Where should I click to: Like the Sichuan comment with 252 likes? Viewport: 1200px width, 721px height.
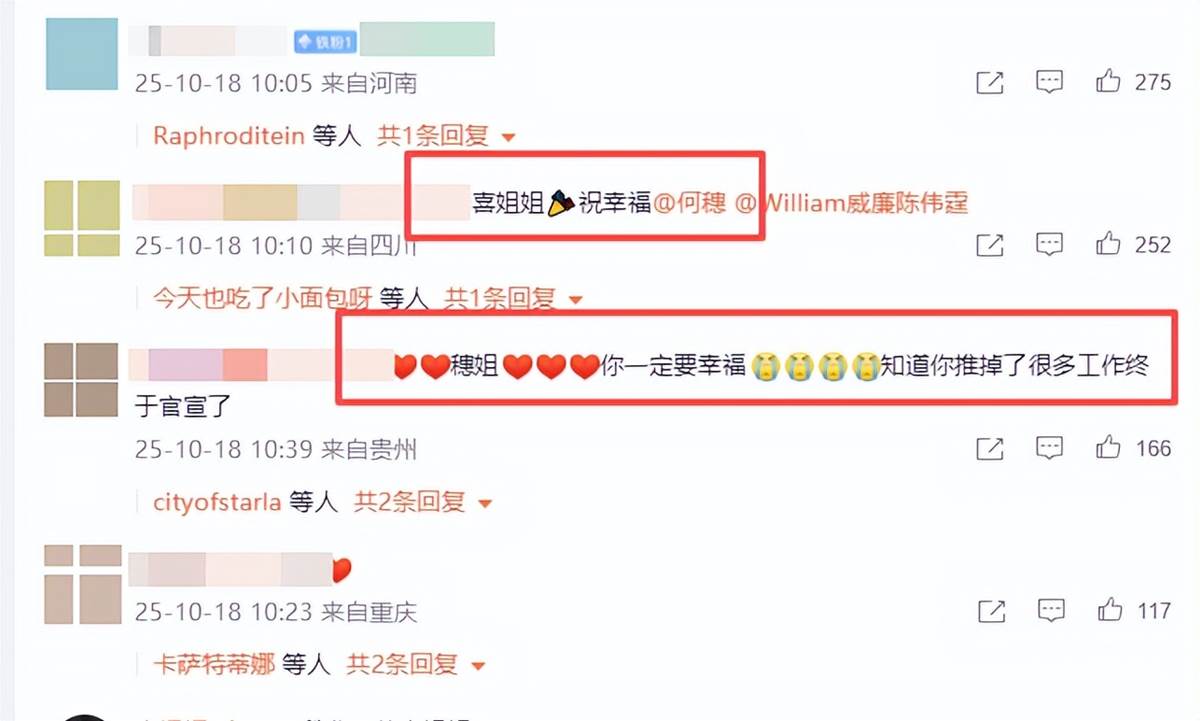pyautogui.click(x=1109, y=243)
